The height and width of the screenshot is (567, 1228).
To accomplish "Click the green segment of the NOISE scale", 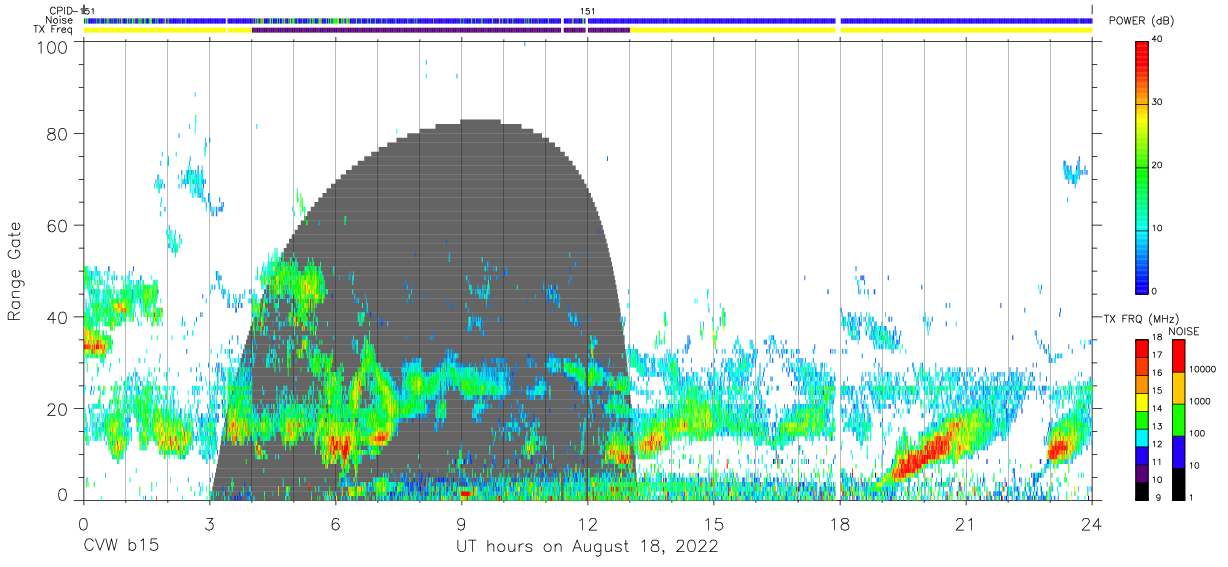I will click(1178, 420).
